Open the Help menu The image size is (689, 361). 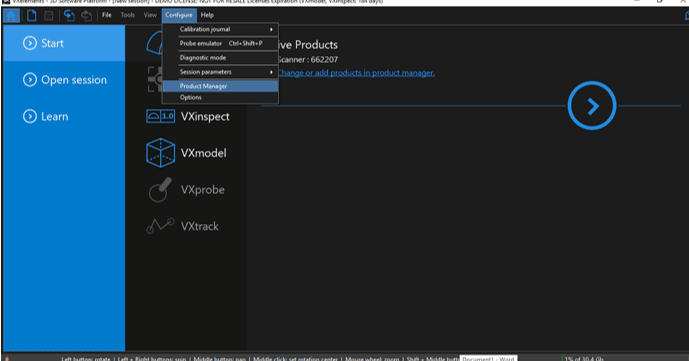(207, 15)
